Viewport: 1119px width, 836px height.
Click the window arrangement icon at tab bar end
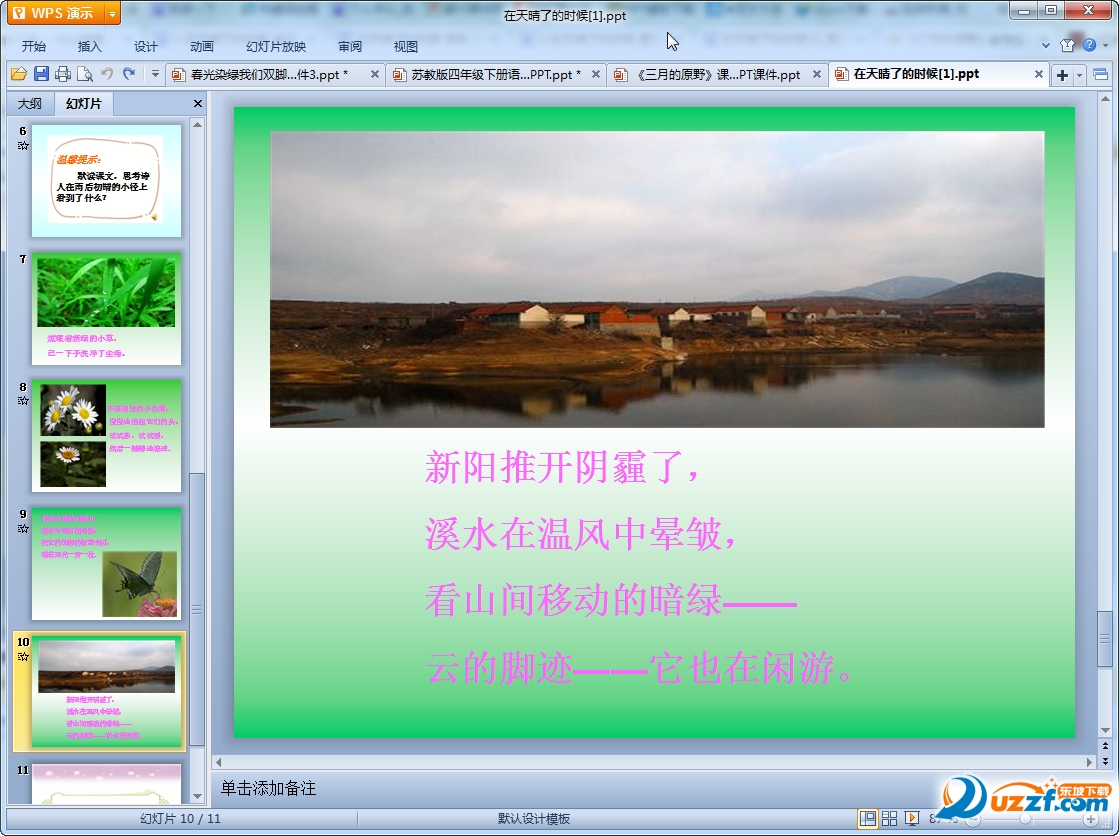(1100, 74)
